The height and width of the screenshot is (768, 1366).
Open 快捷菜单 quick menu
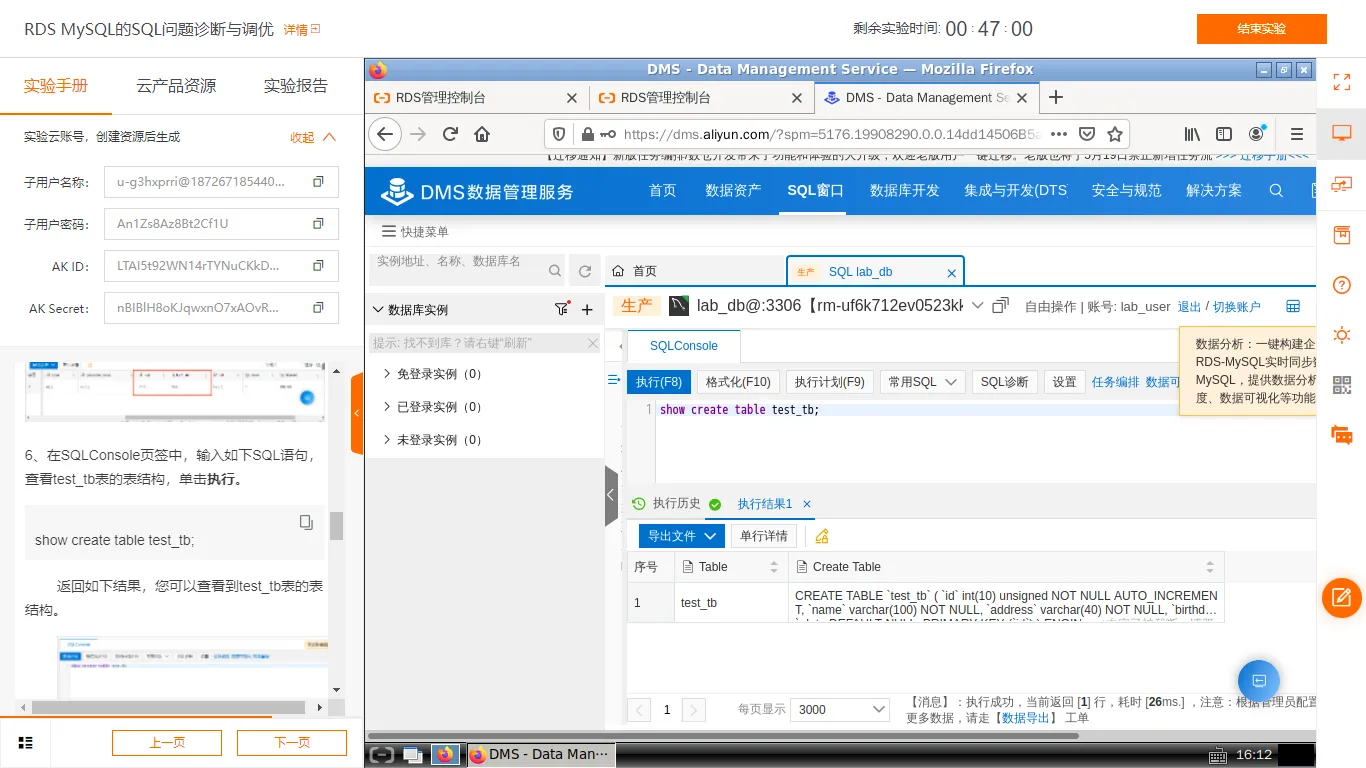point(415,231)
